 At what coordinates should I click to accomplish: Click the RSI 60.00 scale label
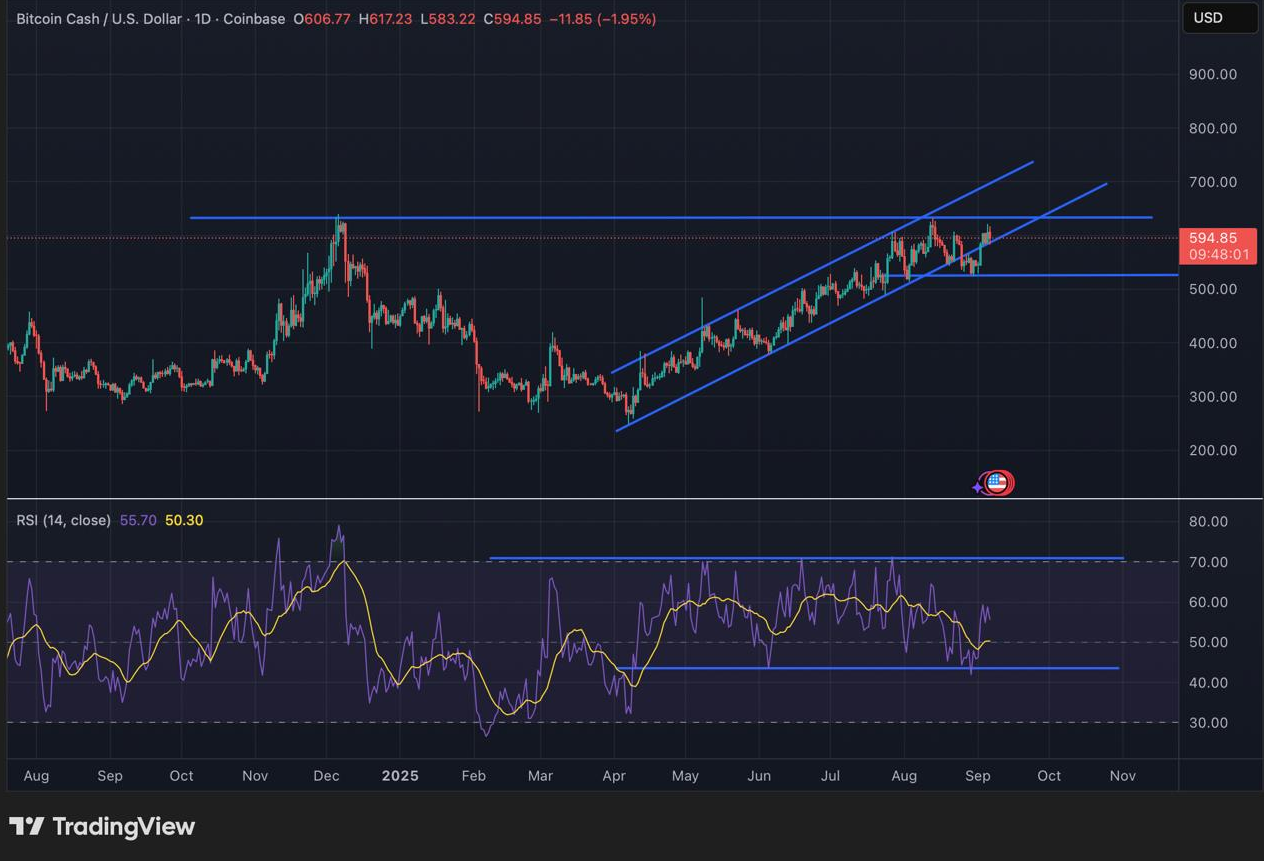(1208, 602)
